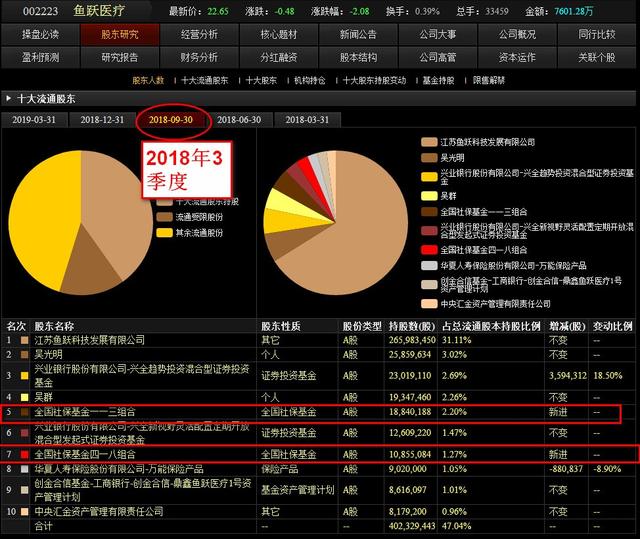Click stock code 002223

coord(40,11)
